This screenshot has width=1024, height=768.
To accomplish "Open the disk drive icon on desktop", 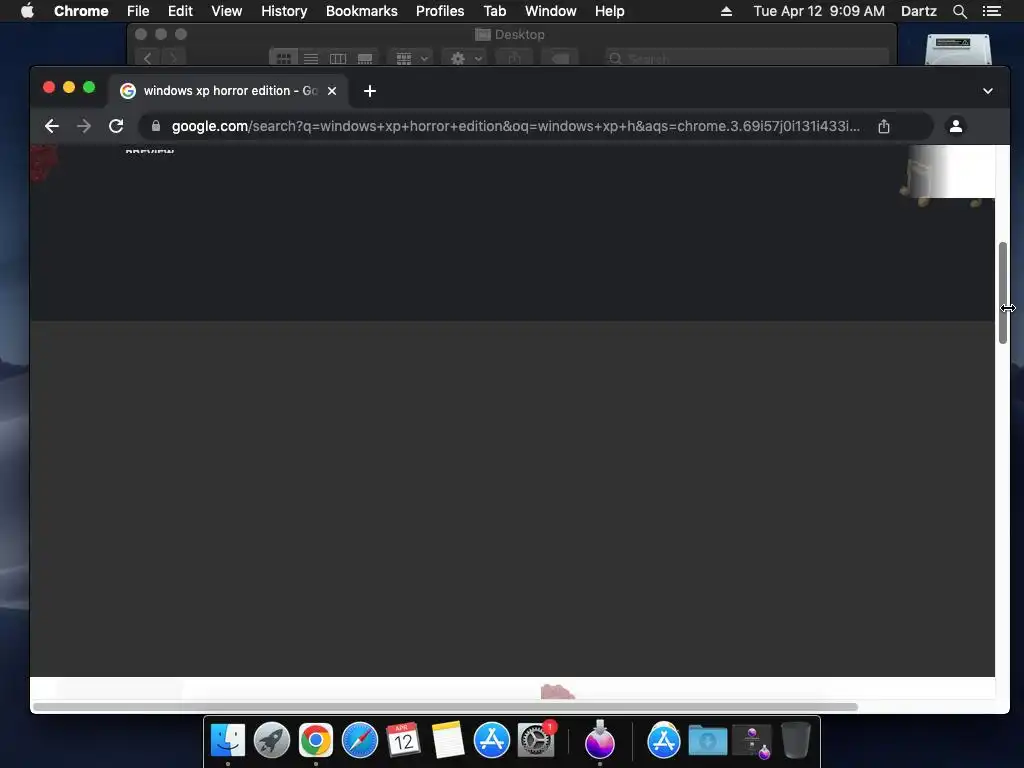I will (x=958, y=49).
